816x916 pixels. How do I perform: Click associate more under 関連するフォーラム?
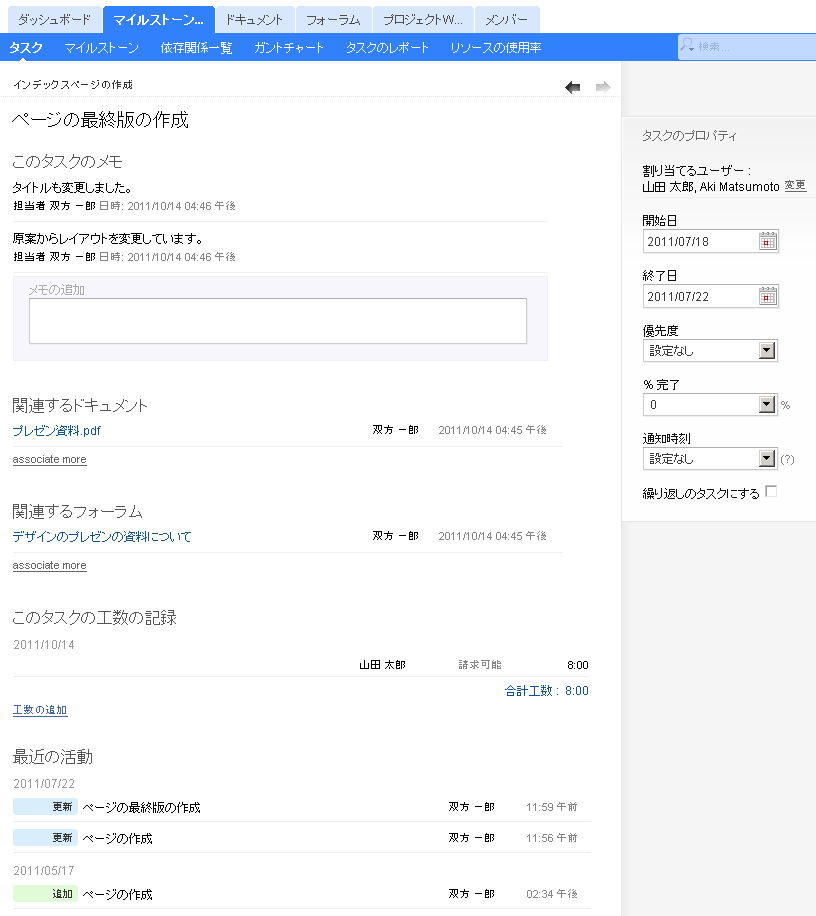50,565
